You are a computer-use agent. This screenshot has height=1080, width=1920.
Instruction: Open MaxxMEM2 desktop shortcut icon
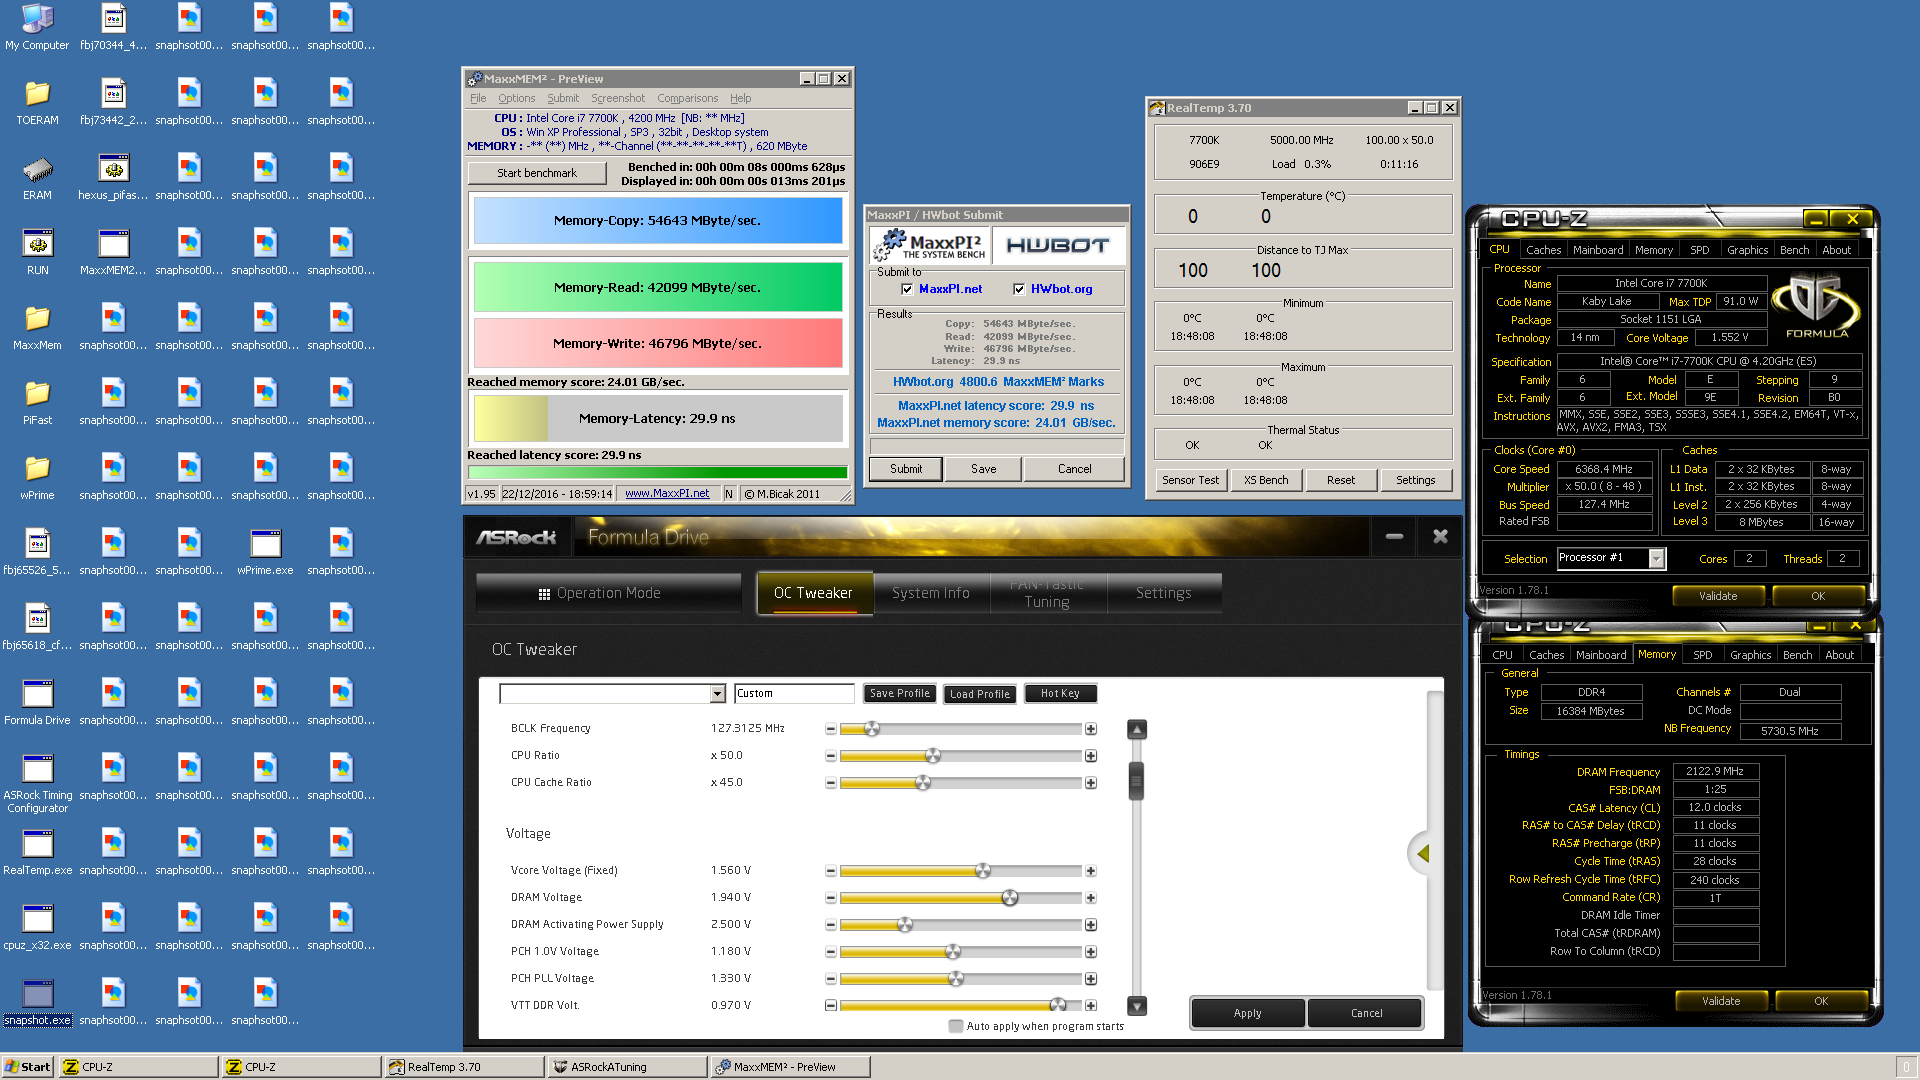(113, 252)
